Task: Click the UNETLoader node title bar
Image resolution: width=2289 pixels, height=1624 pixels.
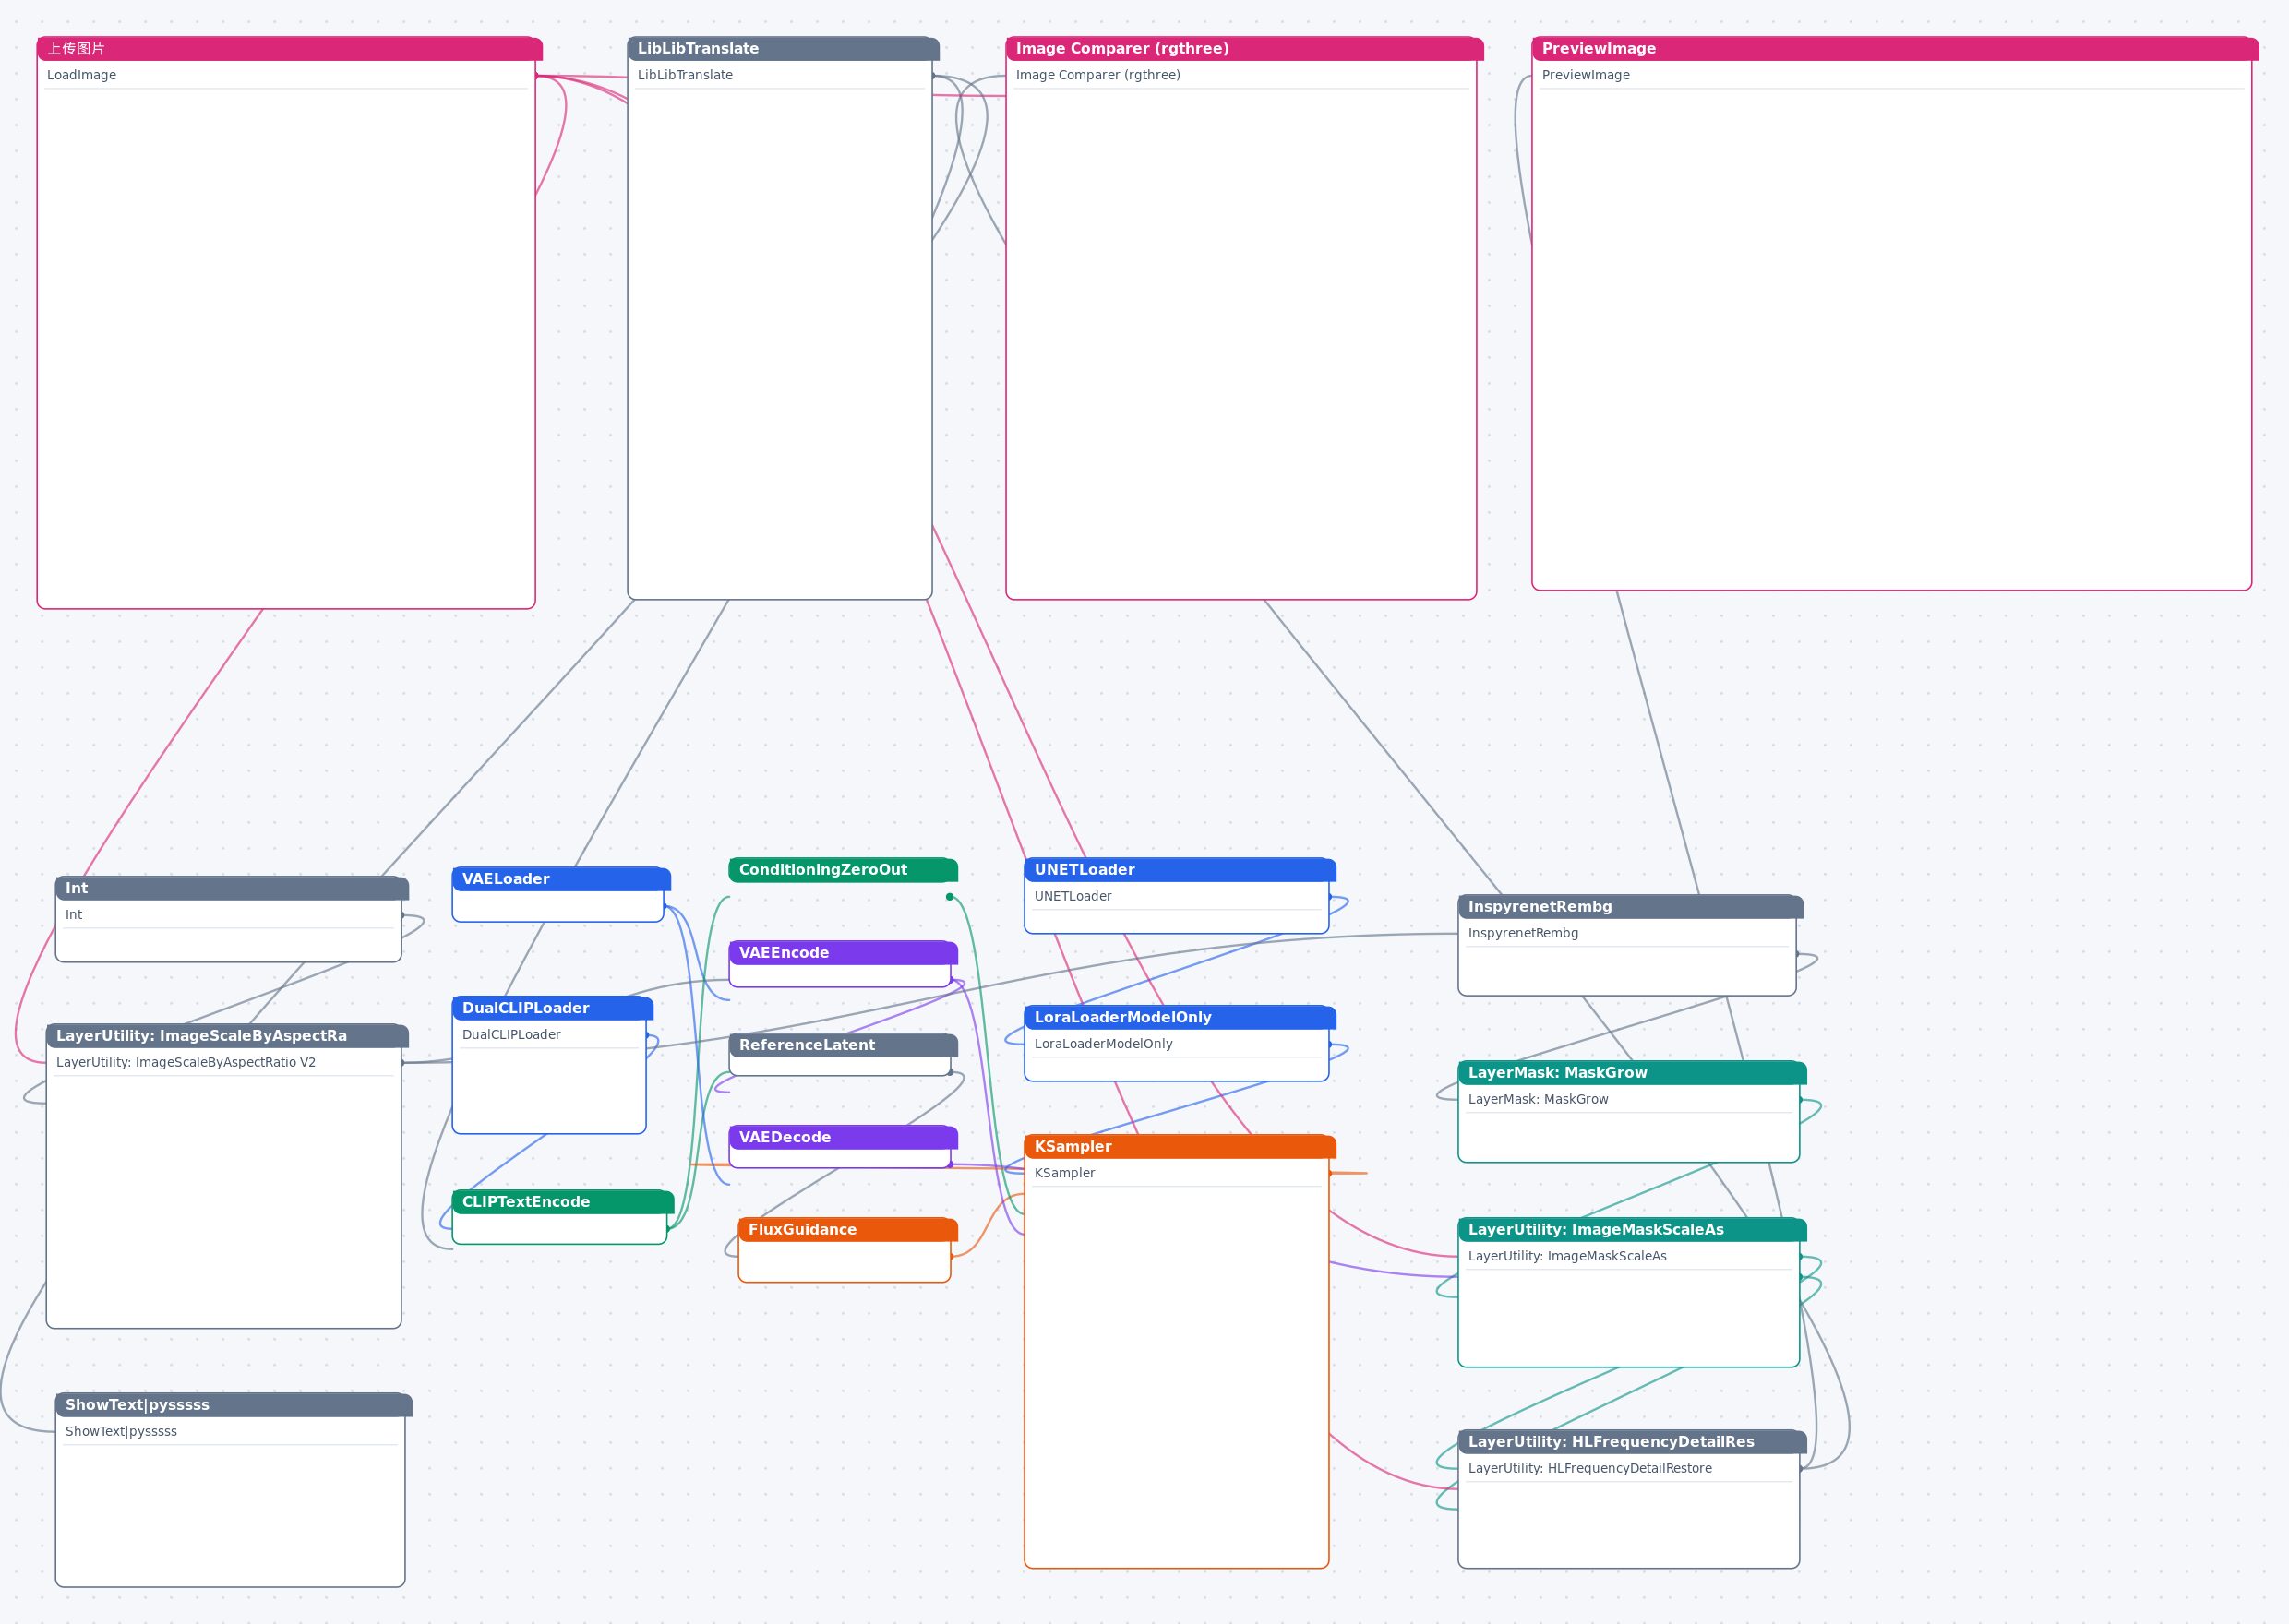Action: click(1180, 870)
